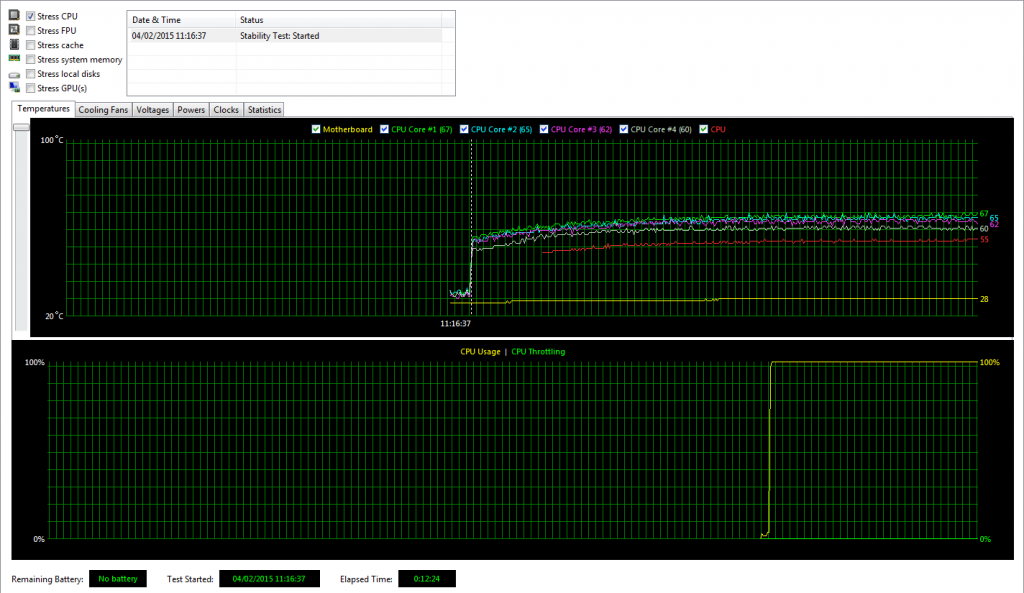Click the Status column header
Viewport: 1024px width, 593px height.
coord(338,20)
